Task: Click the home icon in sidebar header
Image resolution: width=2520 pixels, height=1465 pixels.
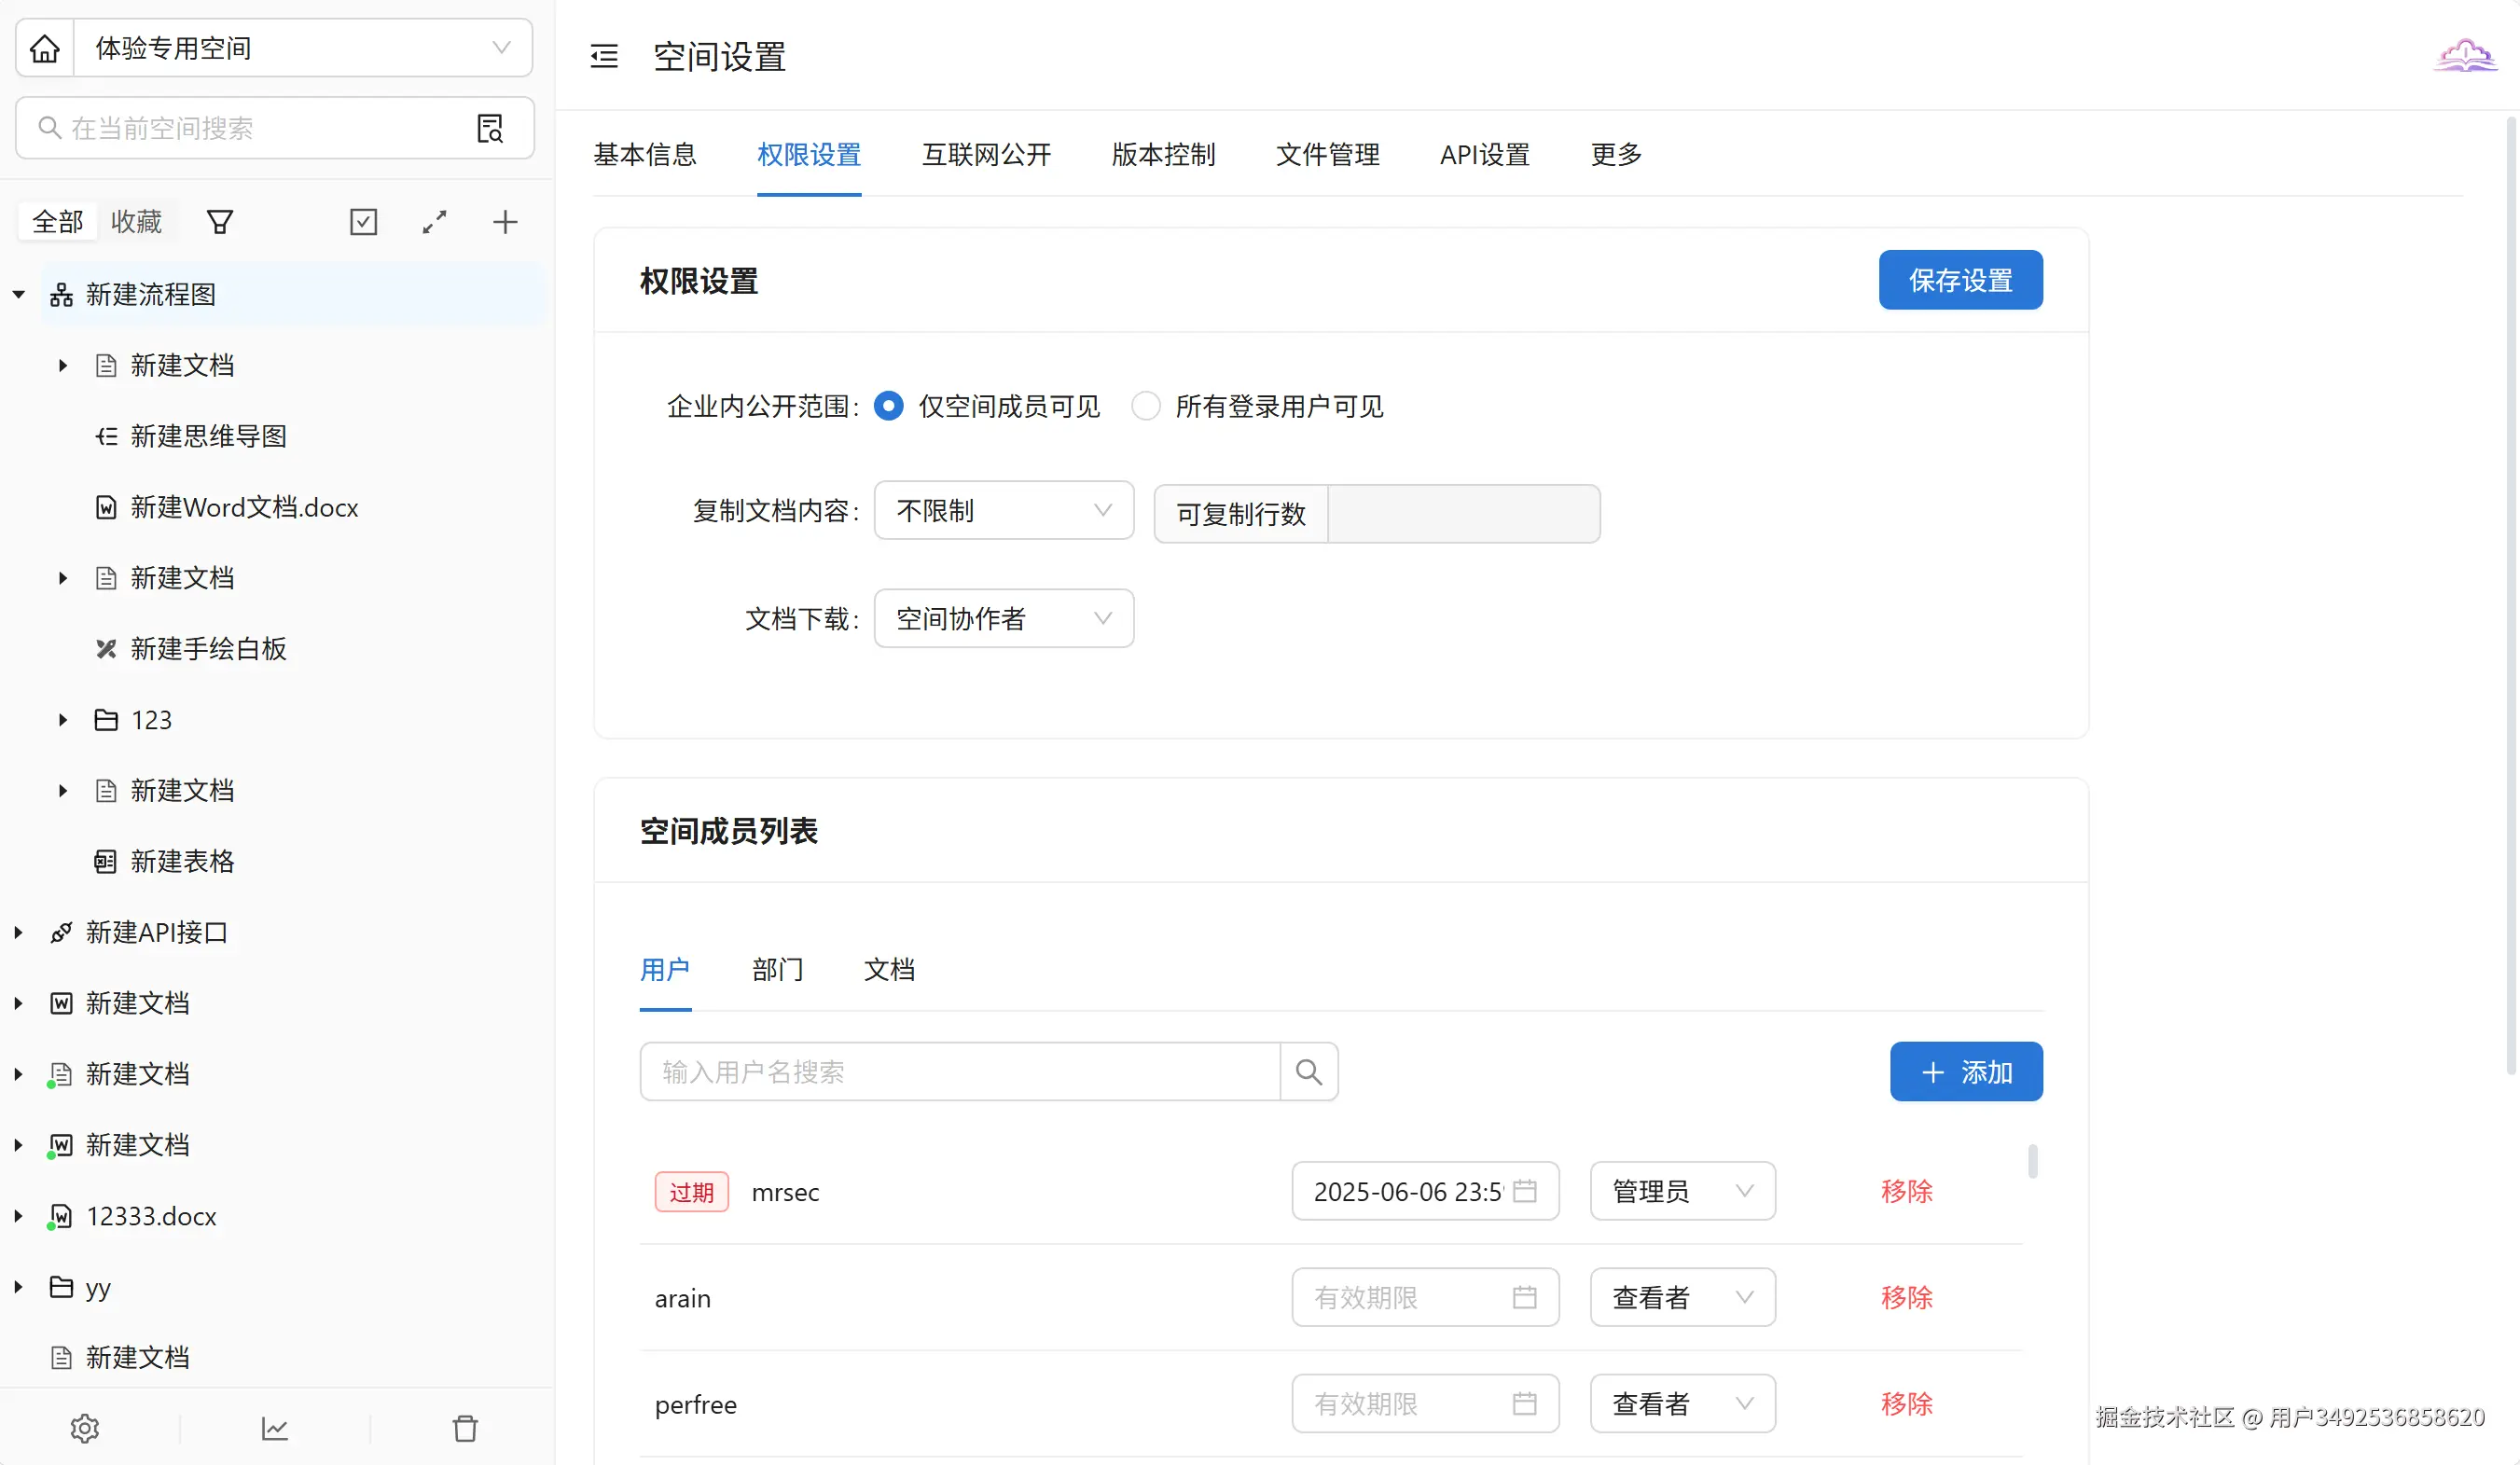Action: coord(45,48)
